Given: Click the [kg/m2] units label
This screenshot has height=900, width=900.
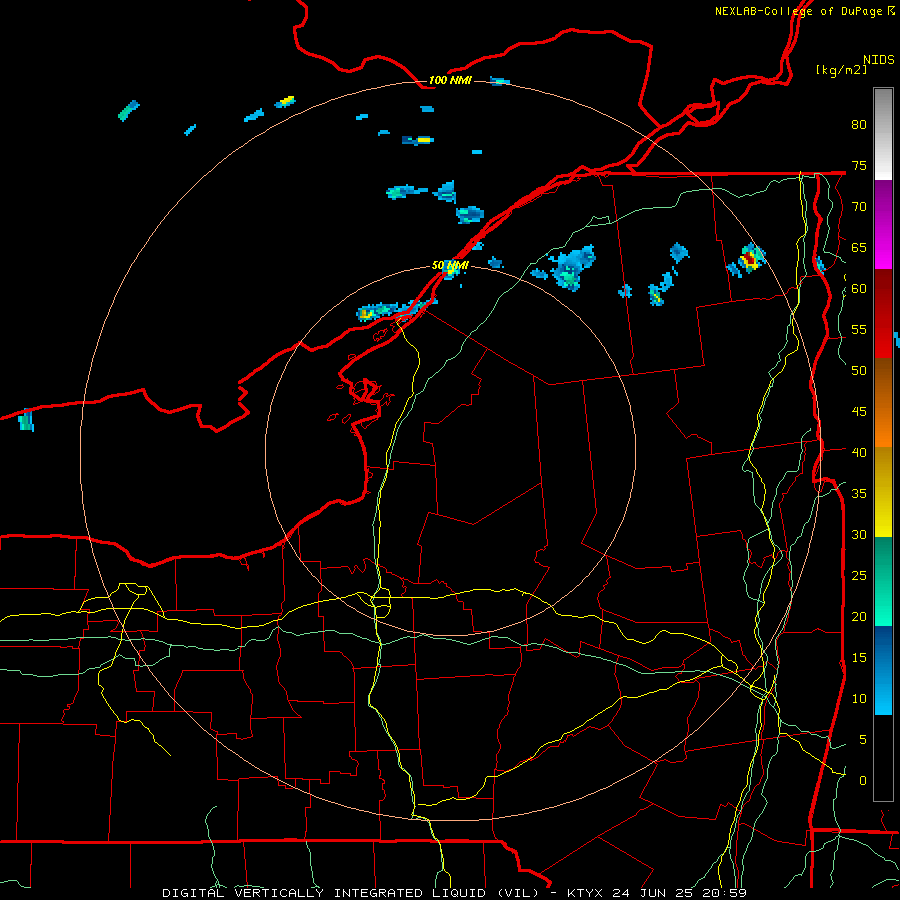Looking at the screenshot, I should 841,70.
